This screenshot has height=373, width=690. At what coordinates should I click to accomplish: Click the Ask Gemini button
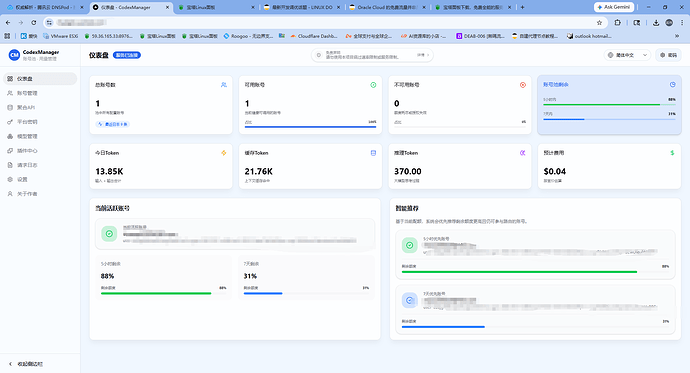614,7
